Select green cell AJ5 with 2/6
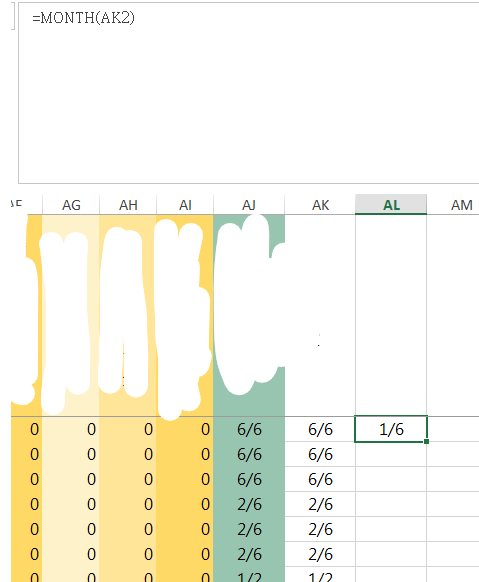The width and height of the screenshot is (479, 582). click(x=249, y=504)
